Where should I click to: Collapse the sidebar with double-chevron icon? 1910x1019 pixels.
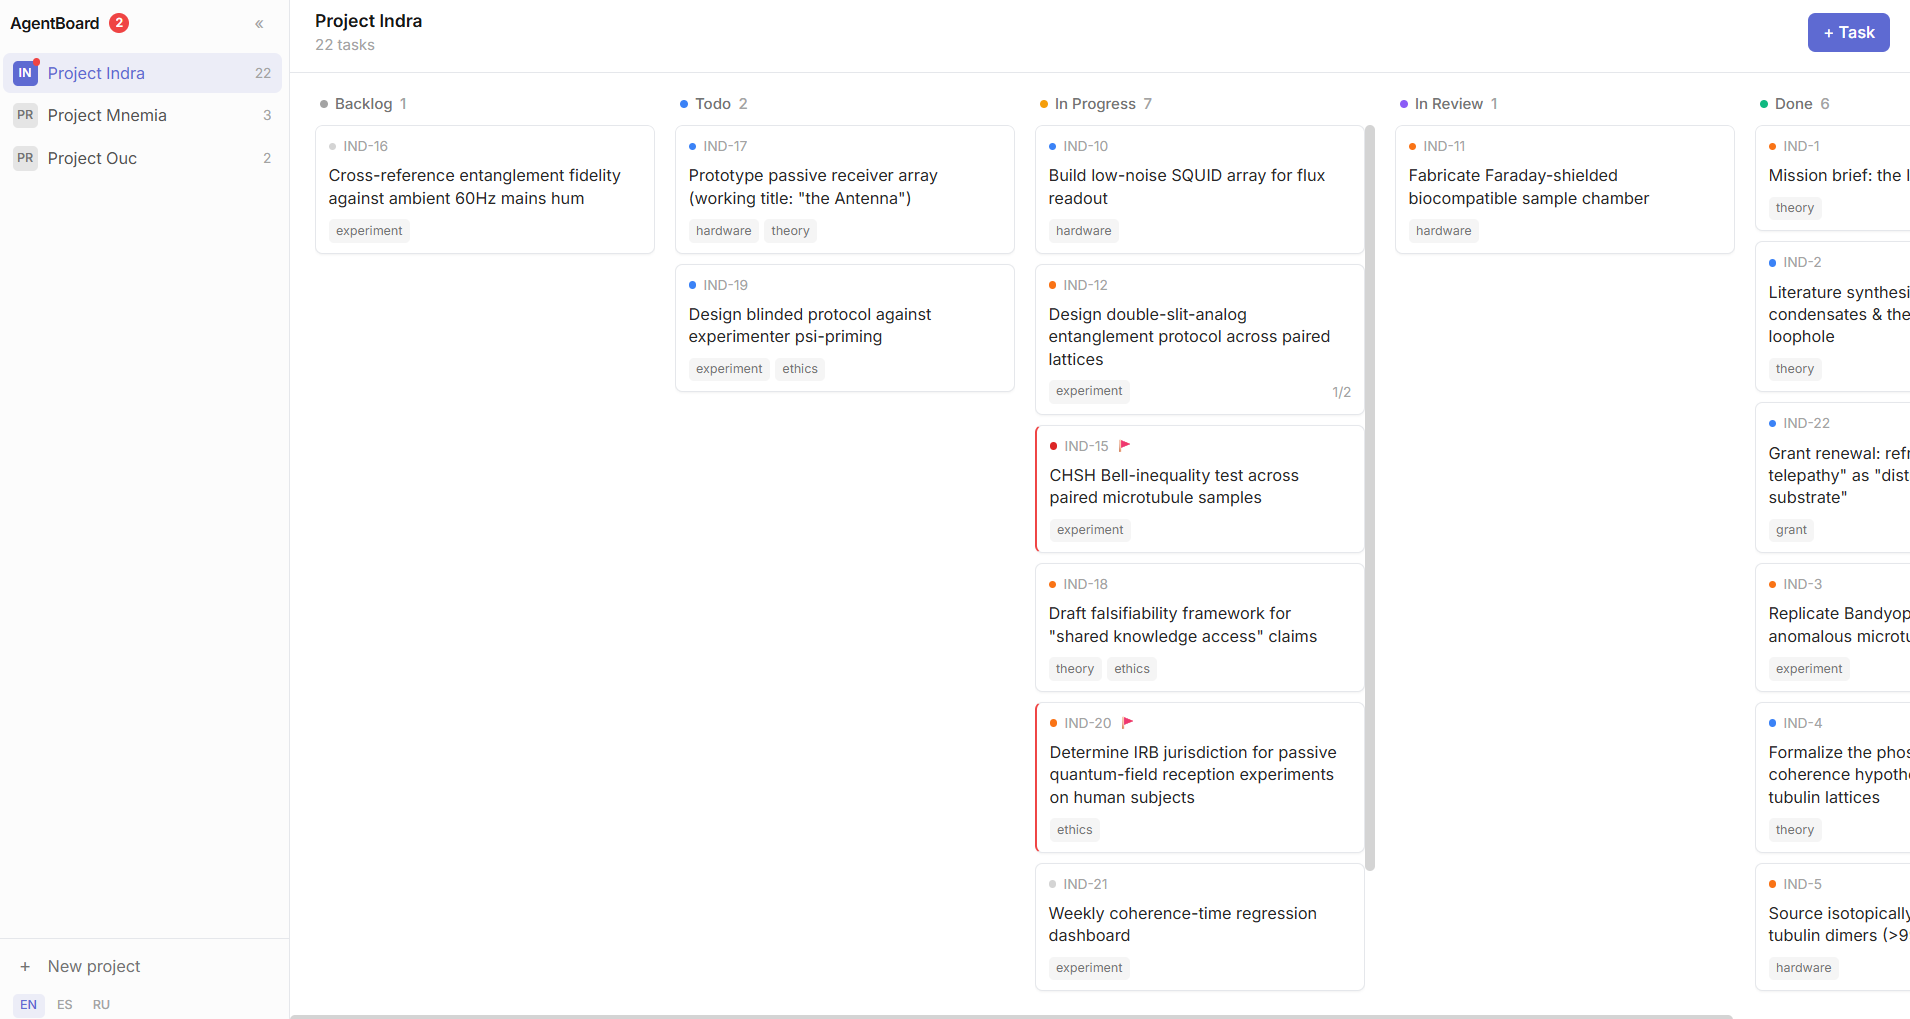[259, 24]
